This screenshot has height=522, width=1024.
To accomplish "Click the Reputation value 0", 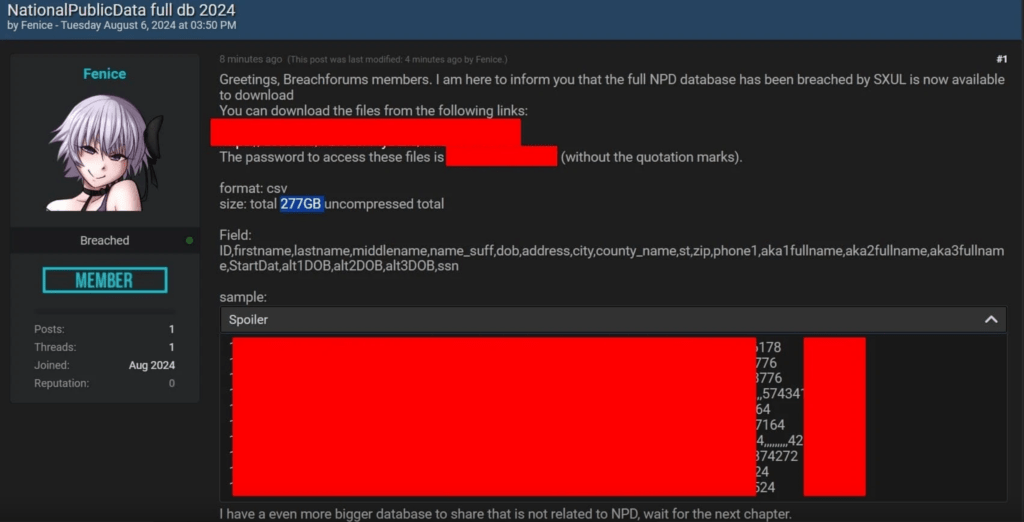I will pyautogui.click(x=172, y=383).
